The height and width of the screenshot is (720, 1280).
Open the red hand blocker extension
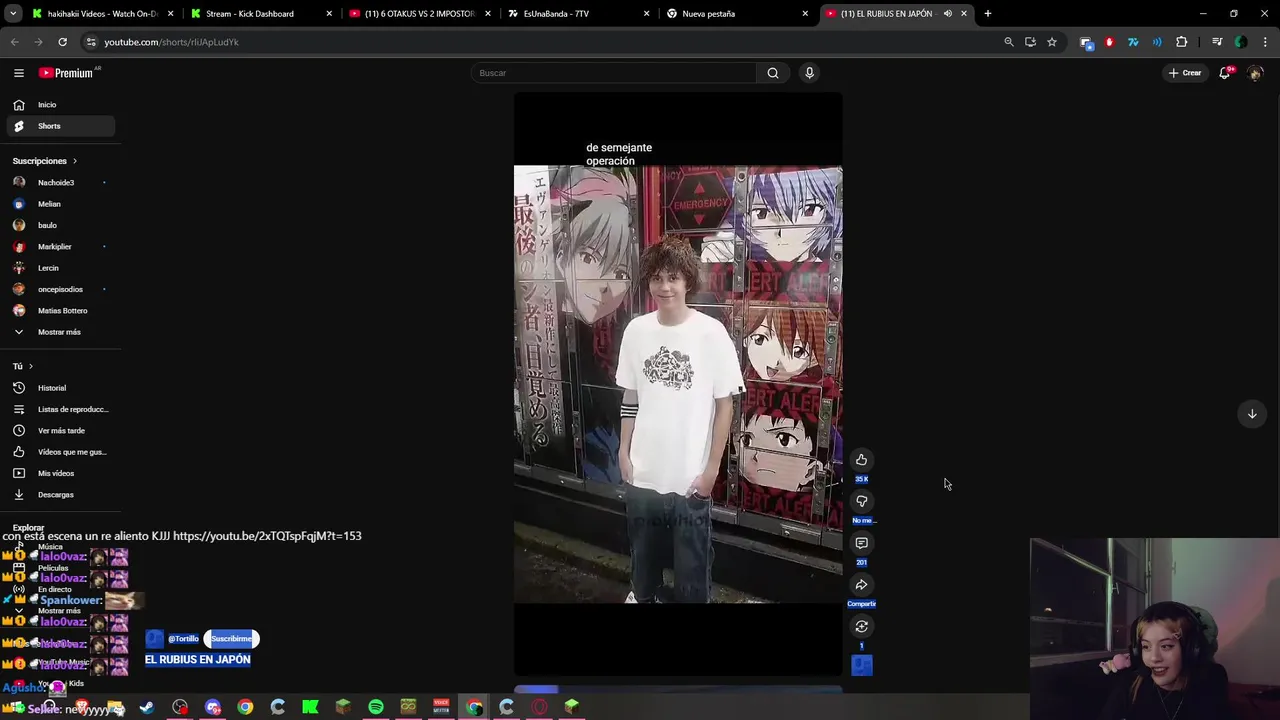[x=1109, y=42]
